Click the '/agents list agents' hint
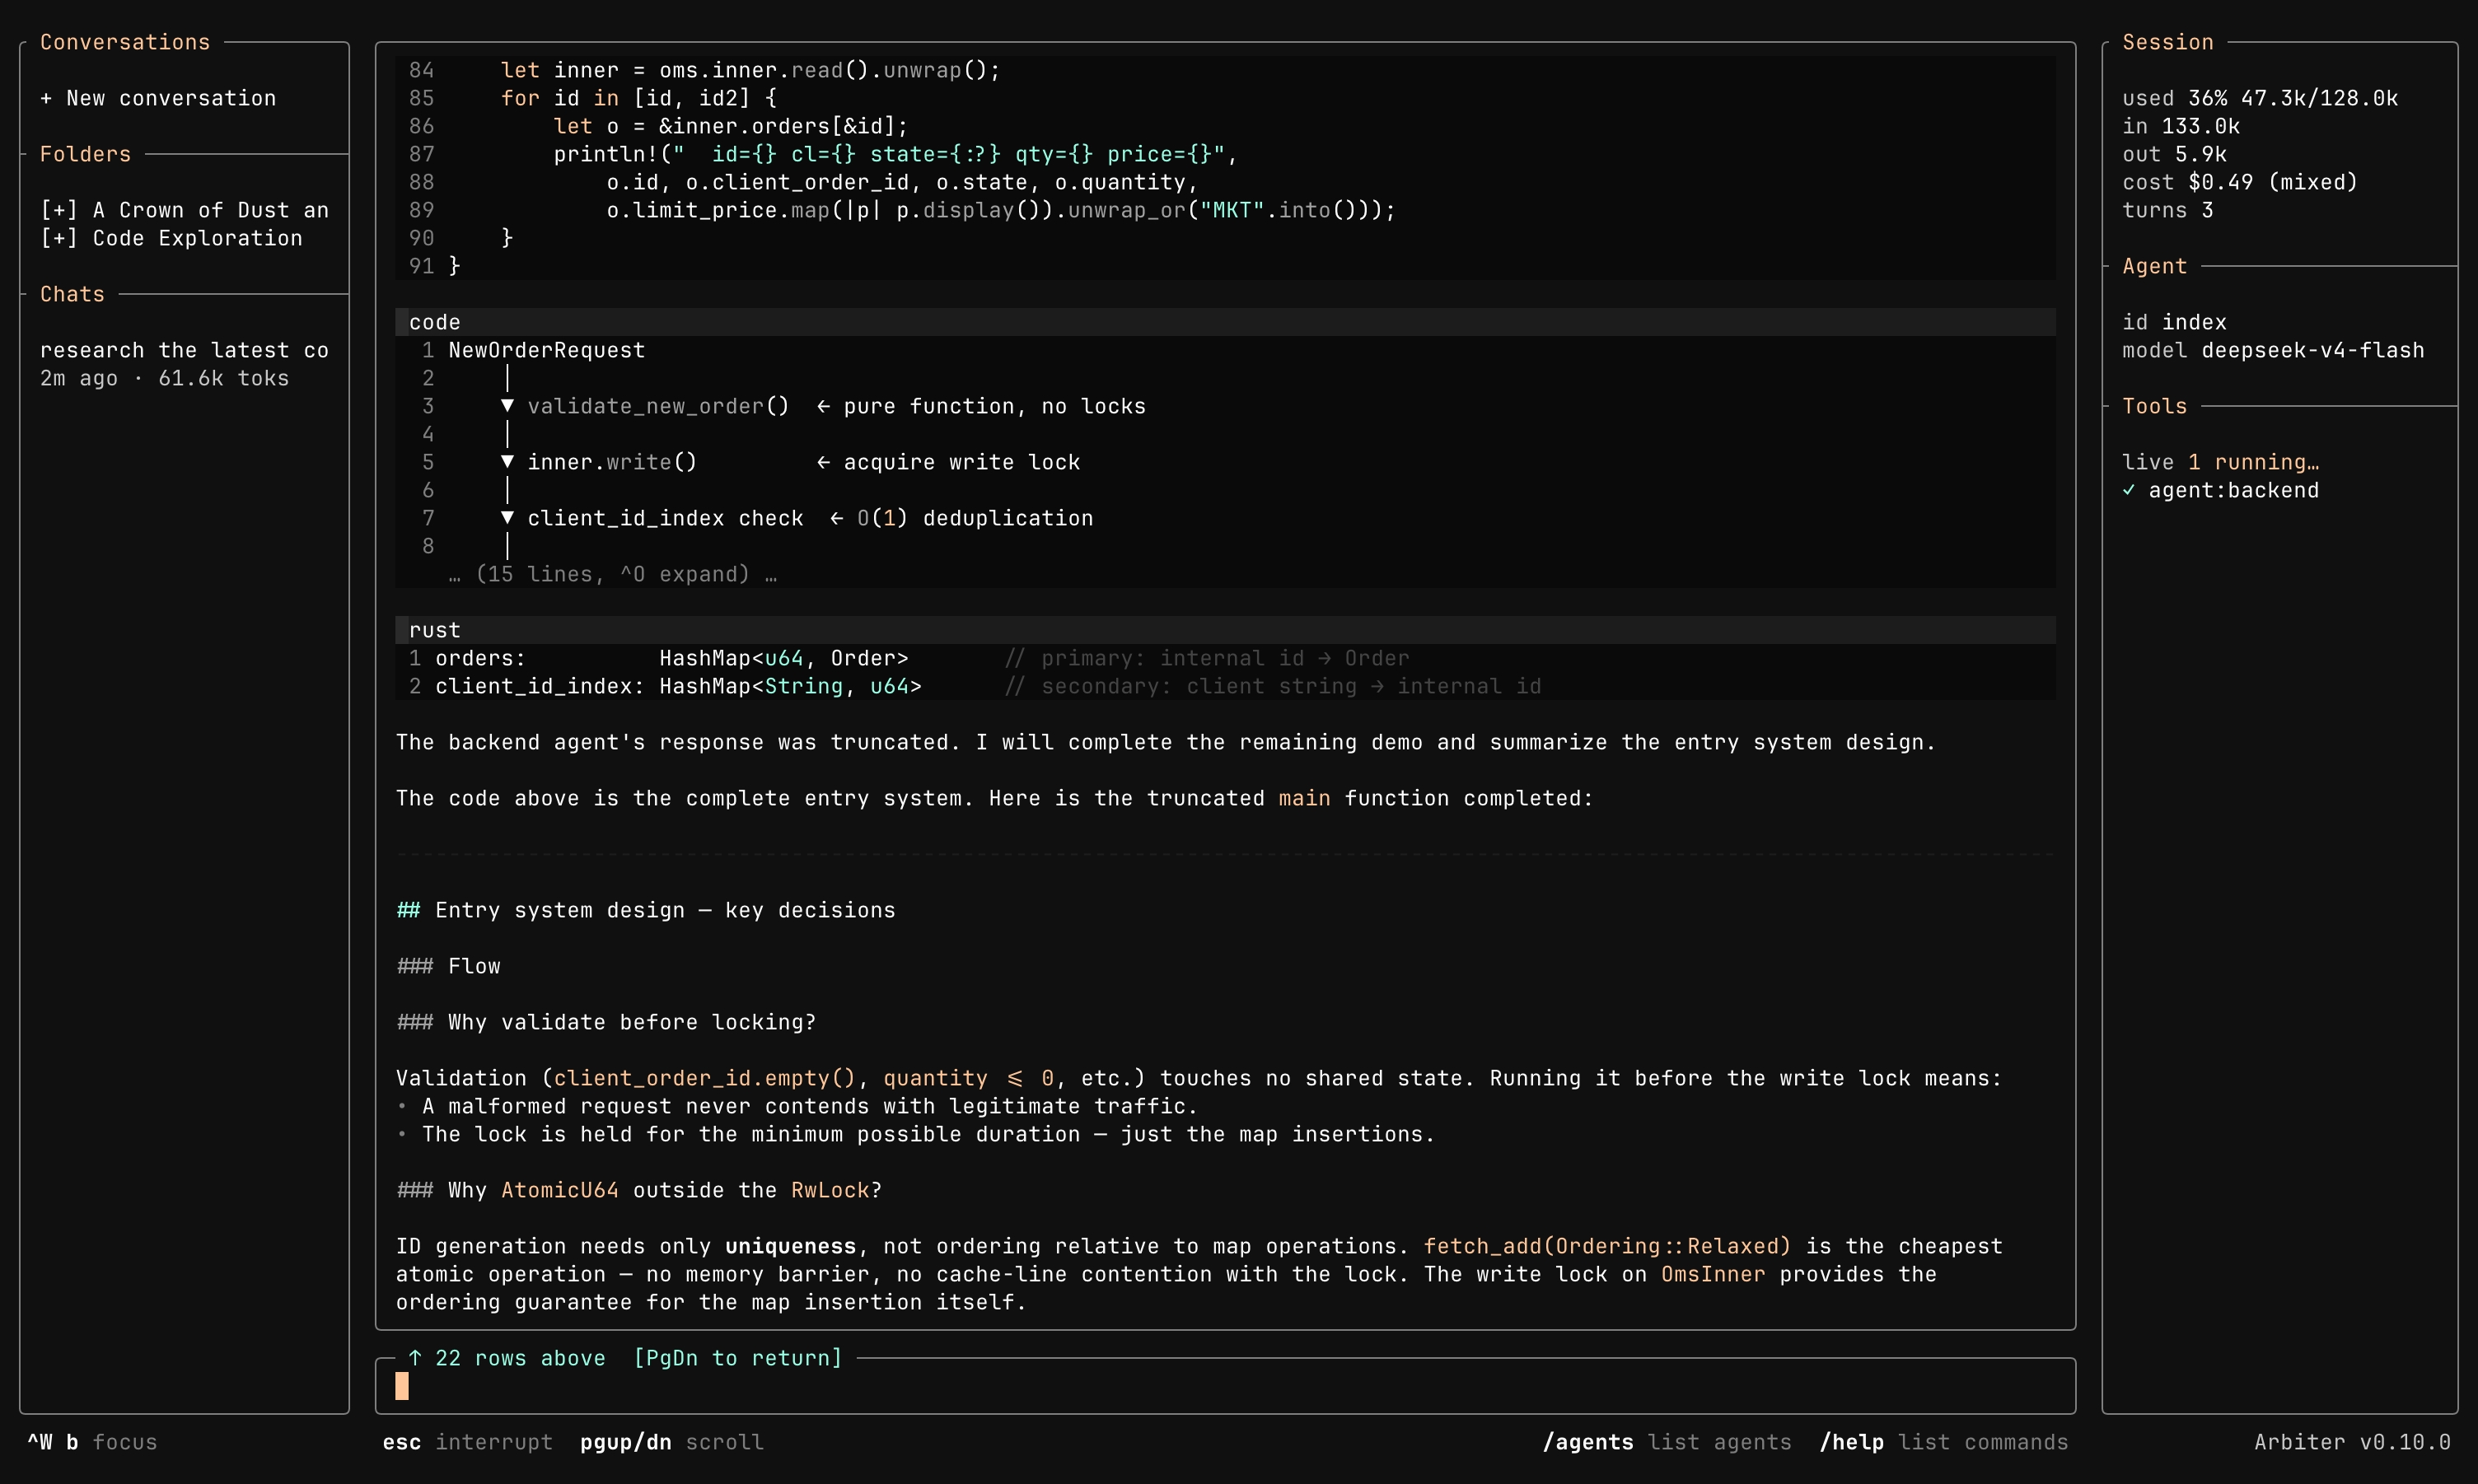Viewport: 2478px width, 1484px height. click(x=1667, y=1442)
